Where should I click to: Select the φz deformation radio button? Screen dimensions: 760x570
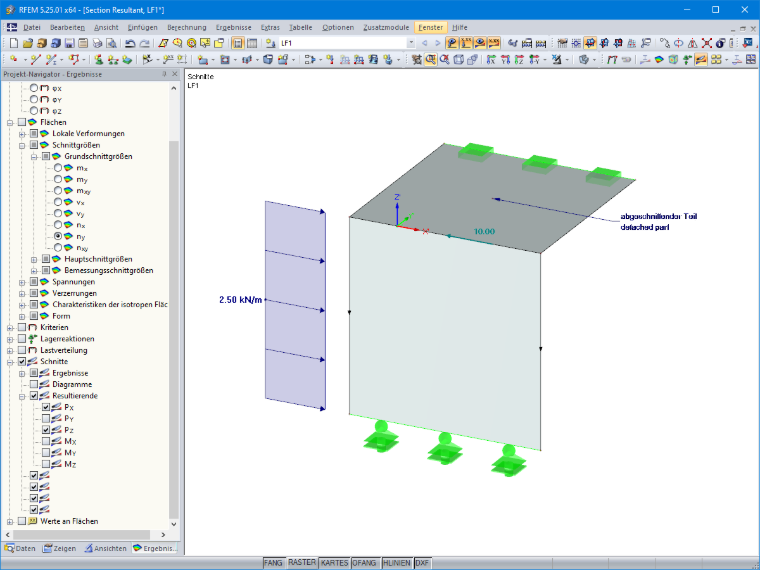34,111
